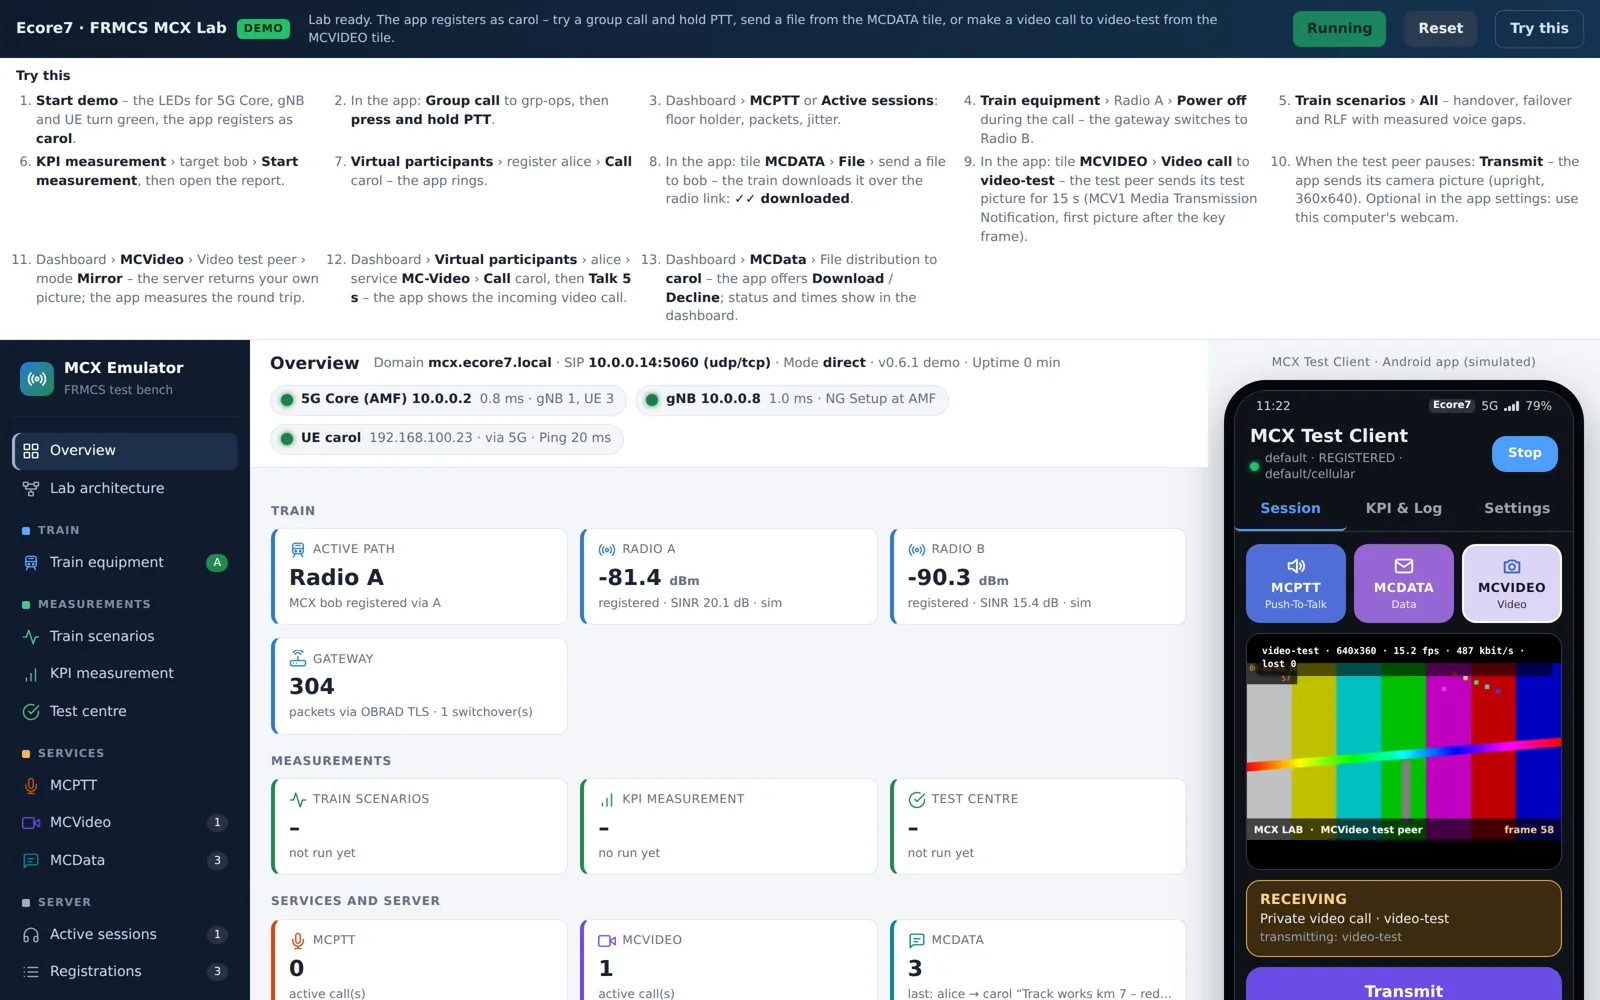Open the Overview sidebar item
Viewport: 1600px width, 1000px height.
point(125,451)
